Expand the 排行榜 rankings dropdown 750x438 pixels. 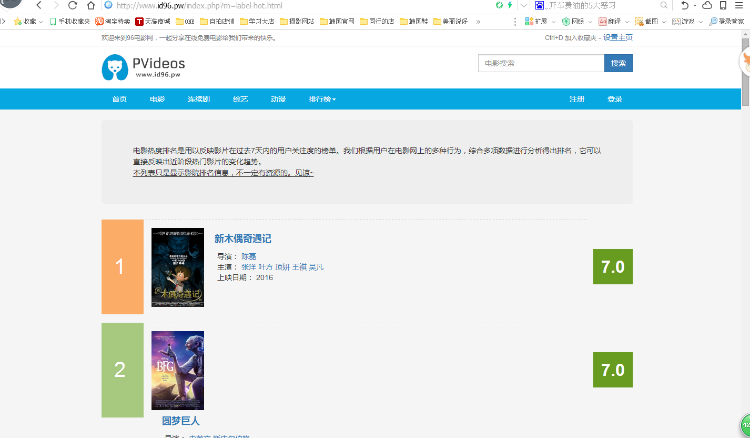click(x=322, y=99)
